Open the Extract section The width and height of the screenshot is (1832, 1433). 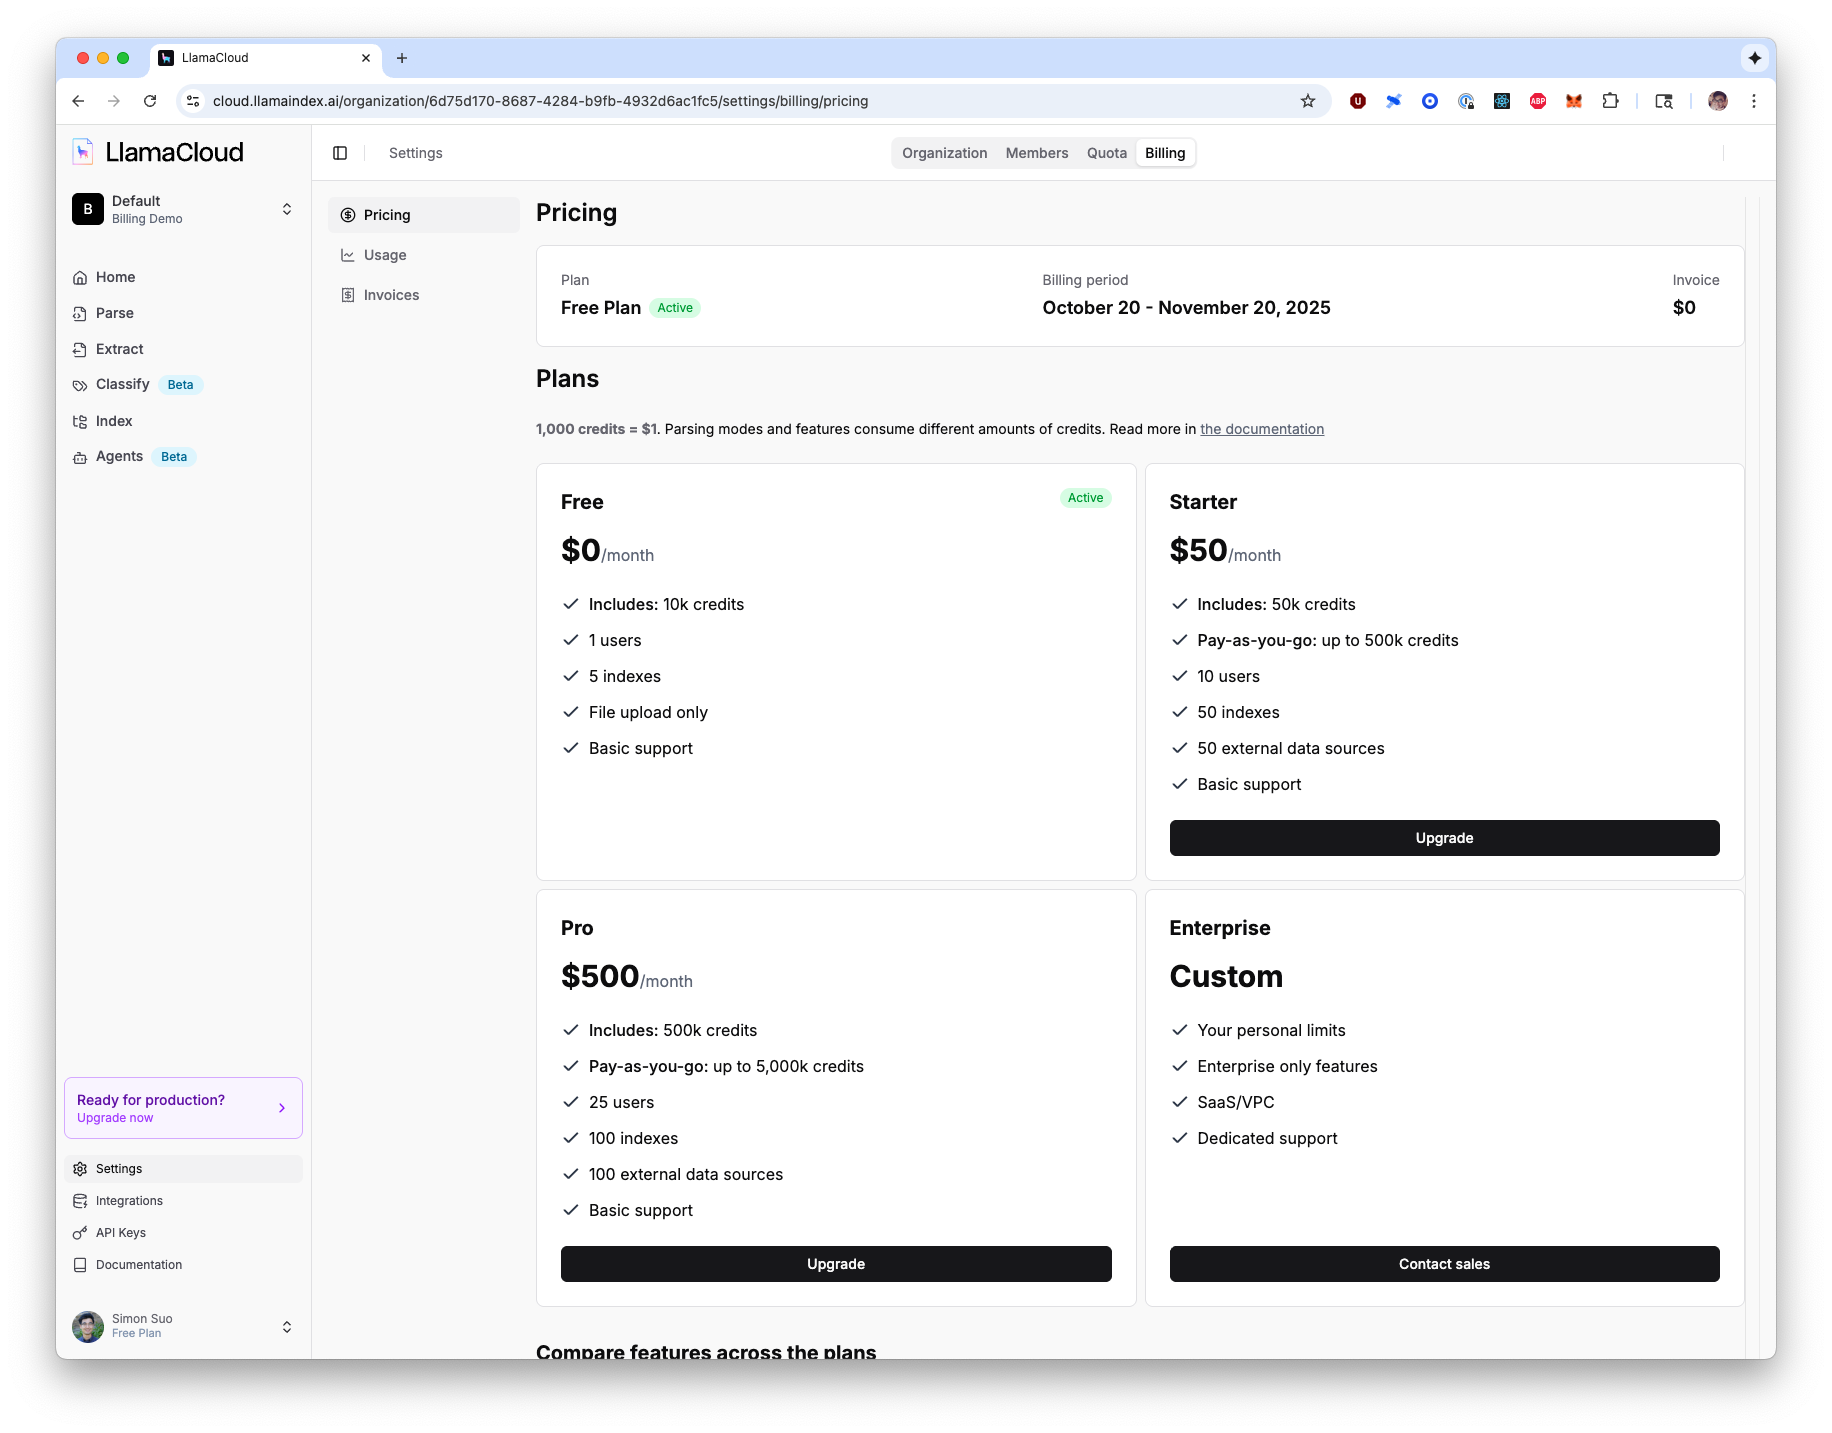click(119, 349)
